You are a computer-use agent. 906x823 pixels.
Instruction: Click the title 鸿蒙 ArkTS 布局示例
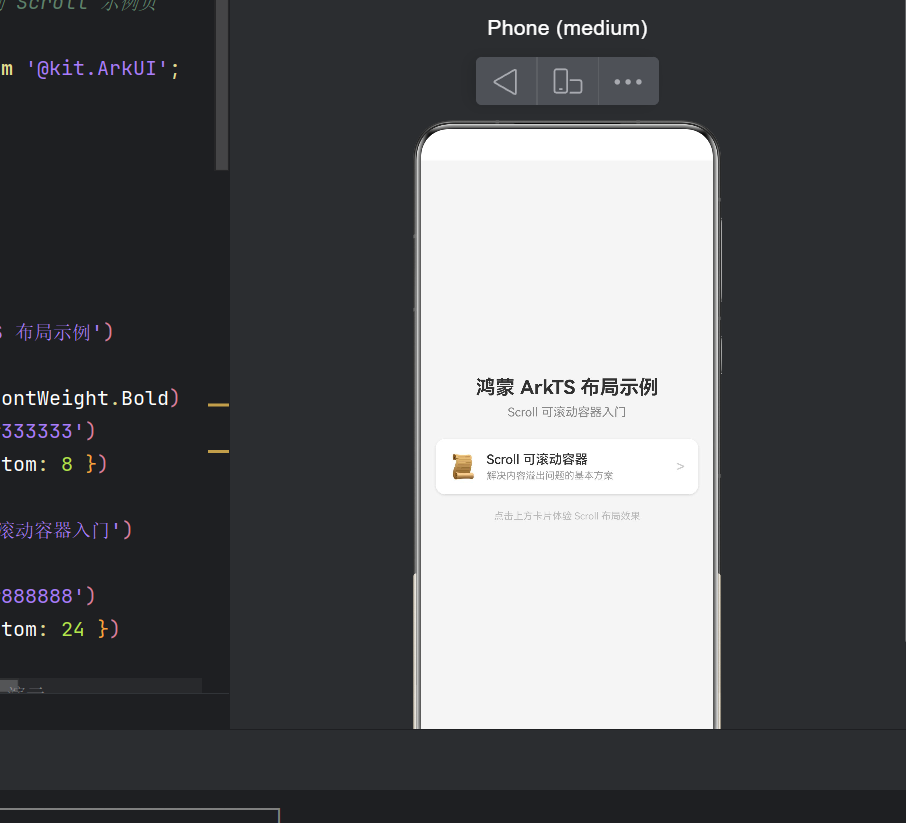click(x=567, y=387)
